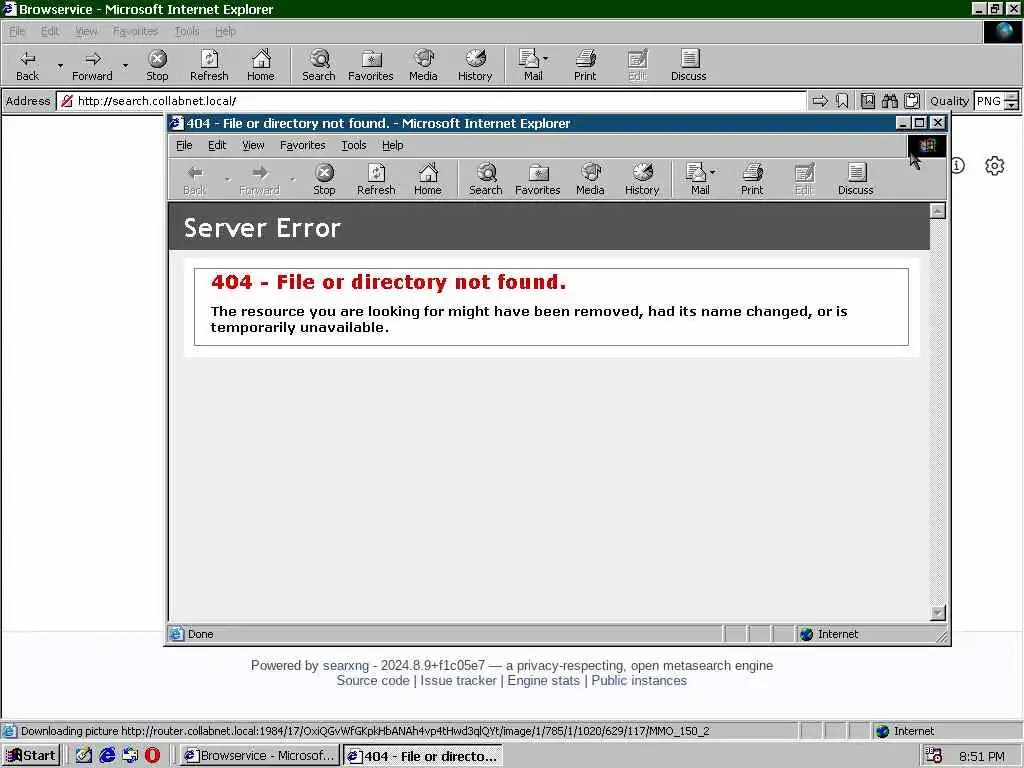Click the Server Error banner text
Viewport: 1024px width, 768px height.
pyautogui.click(x=262, y=228)
